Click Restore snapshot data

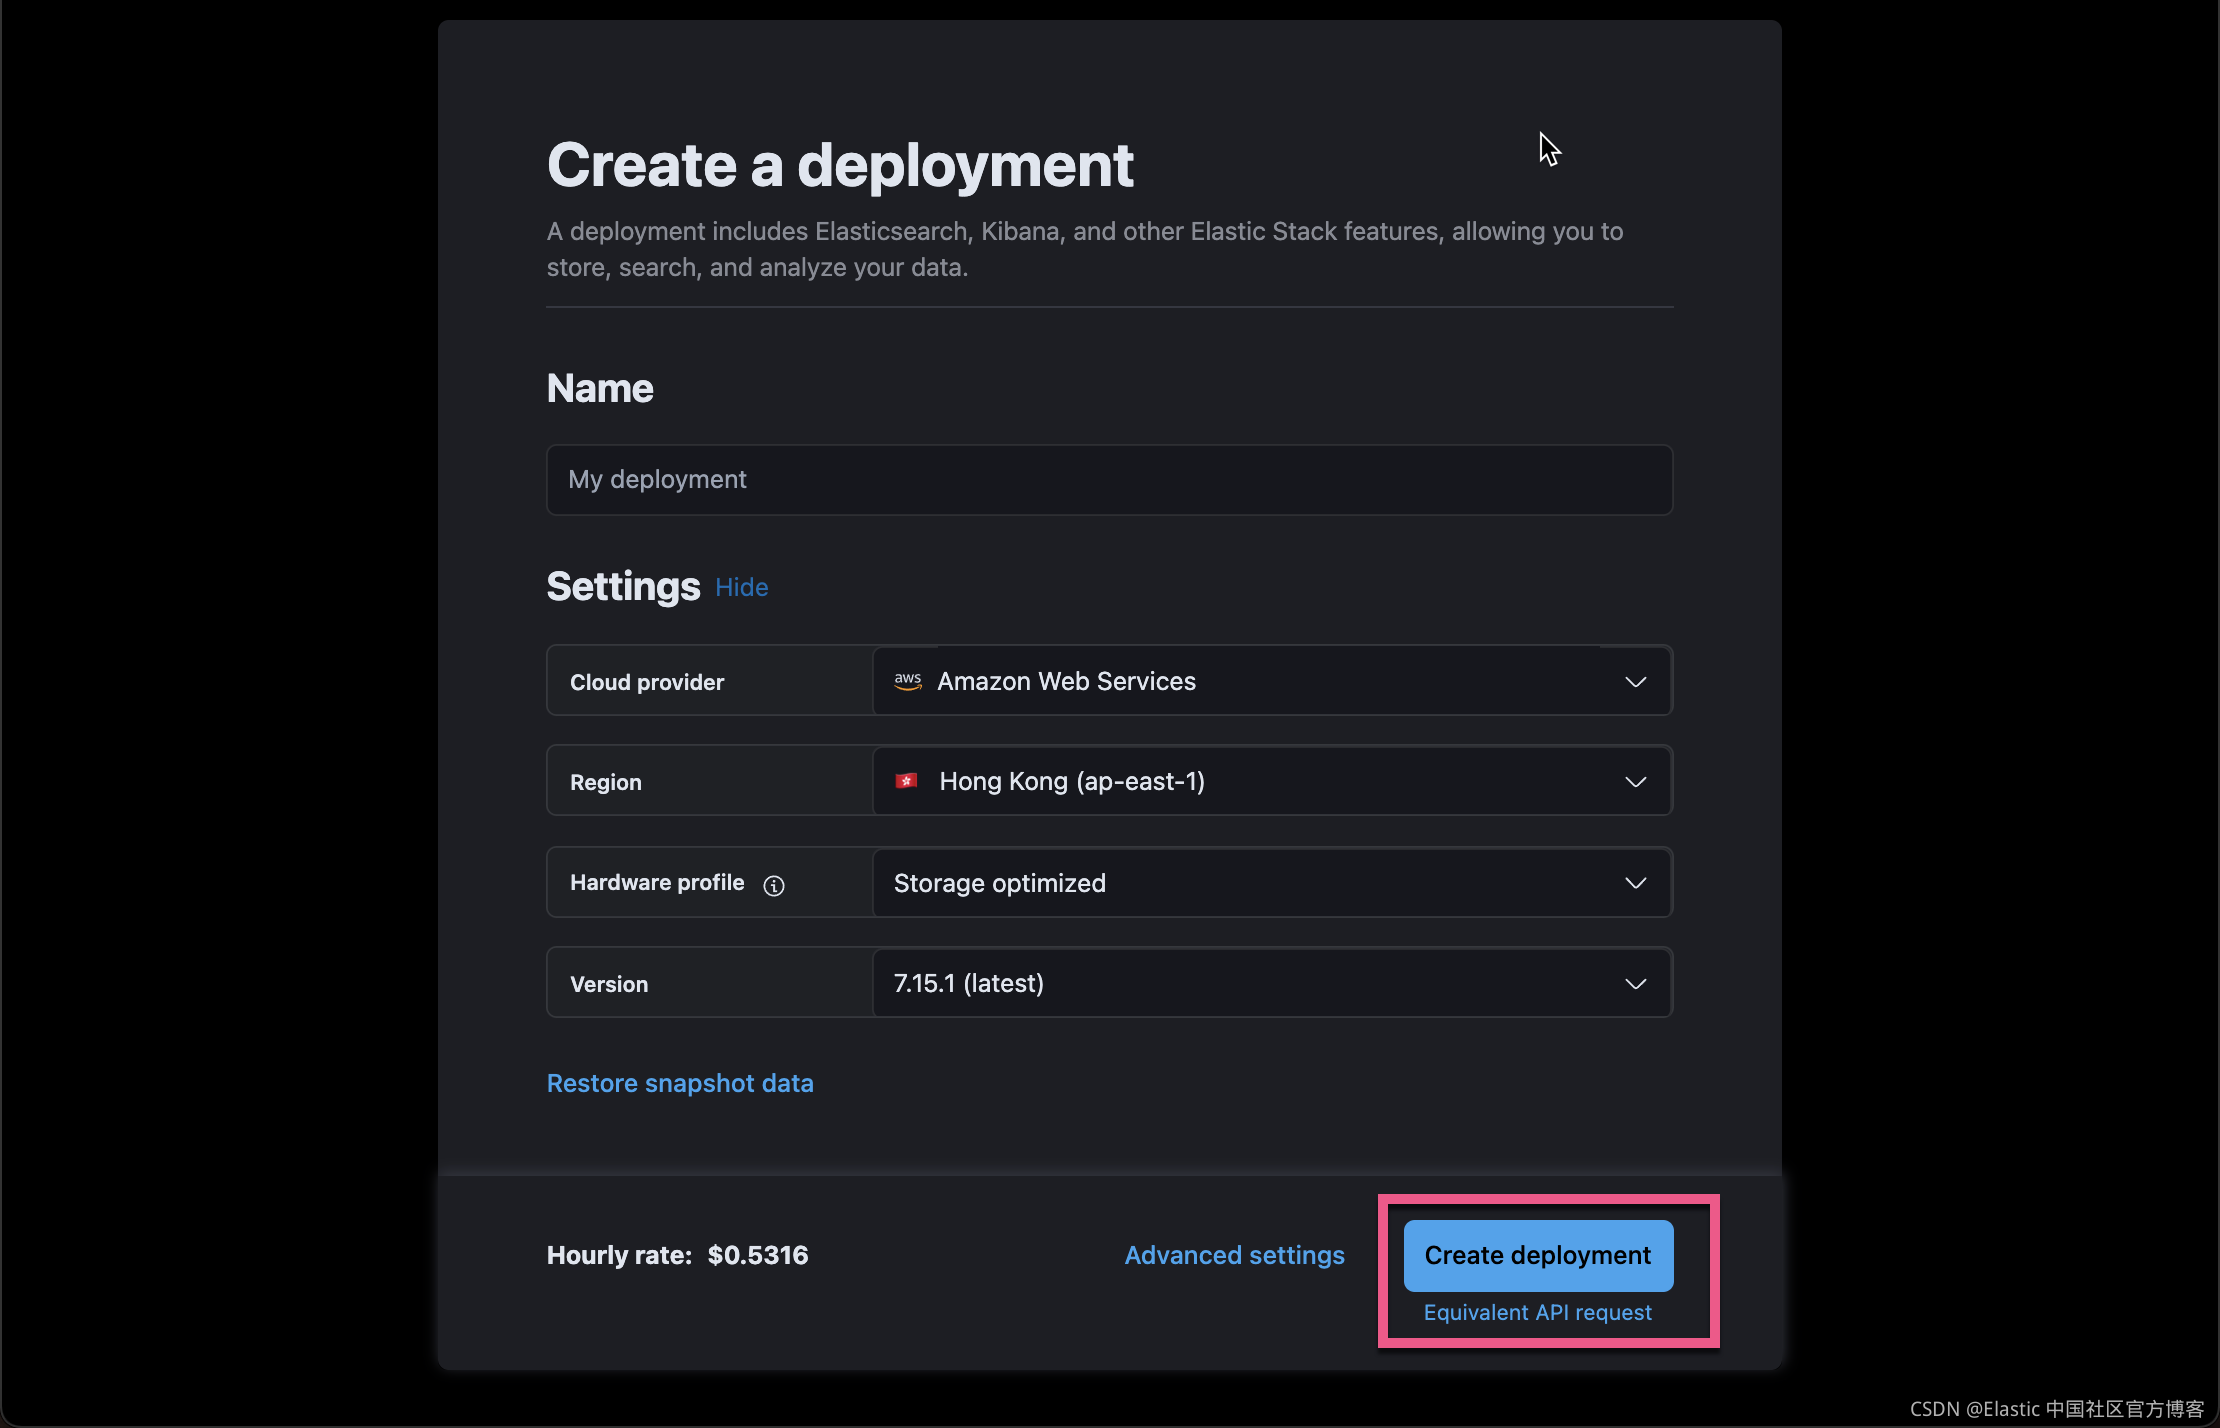[680, 1083]
